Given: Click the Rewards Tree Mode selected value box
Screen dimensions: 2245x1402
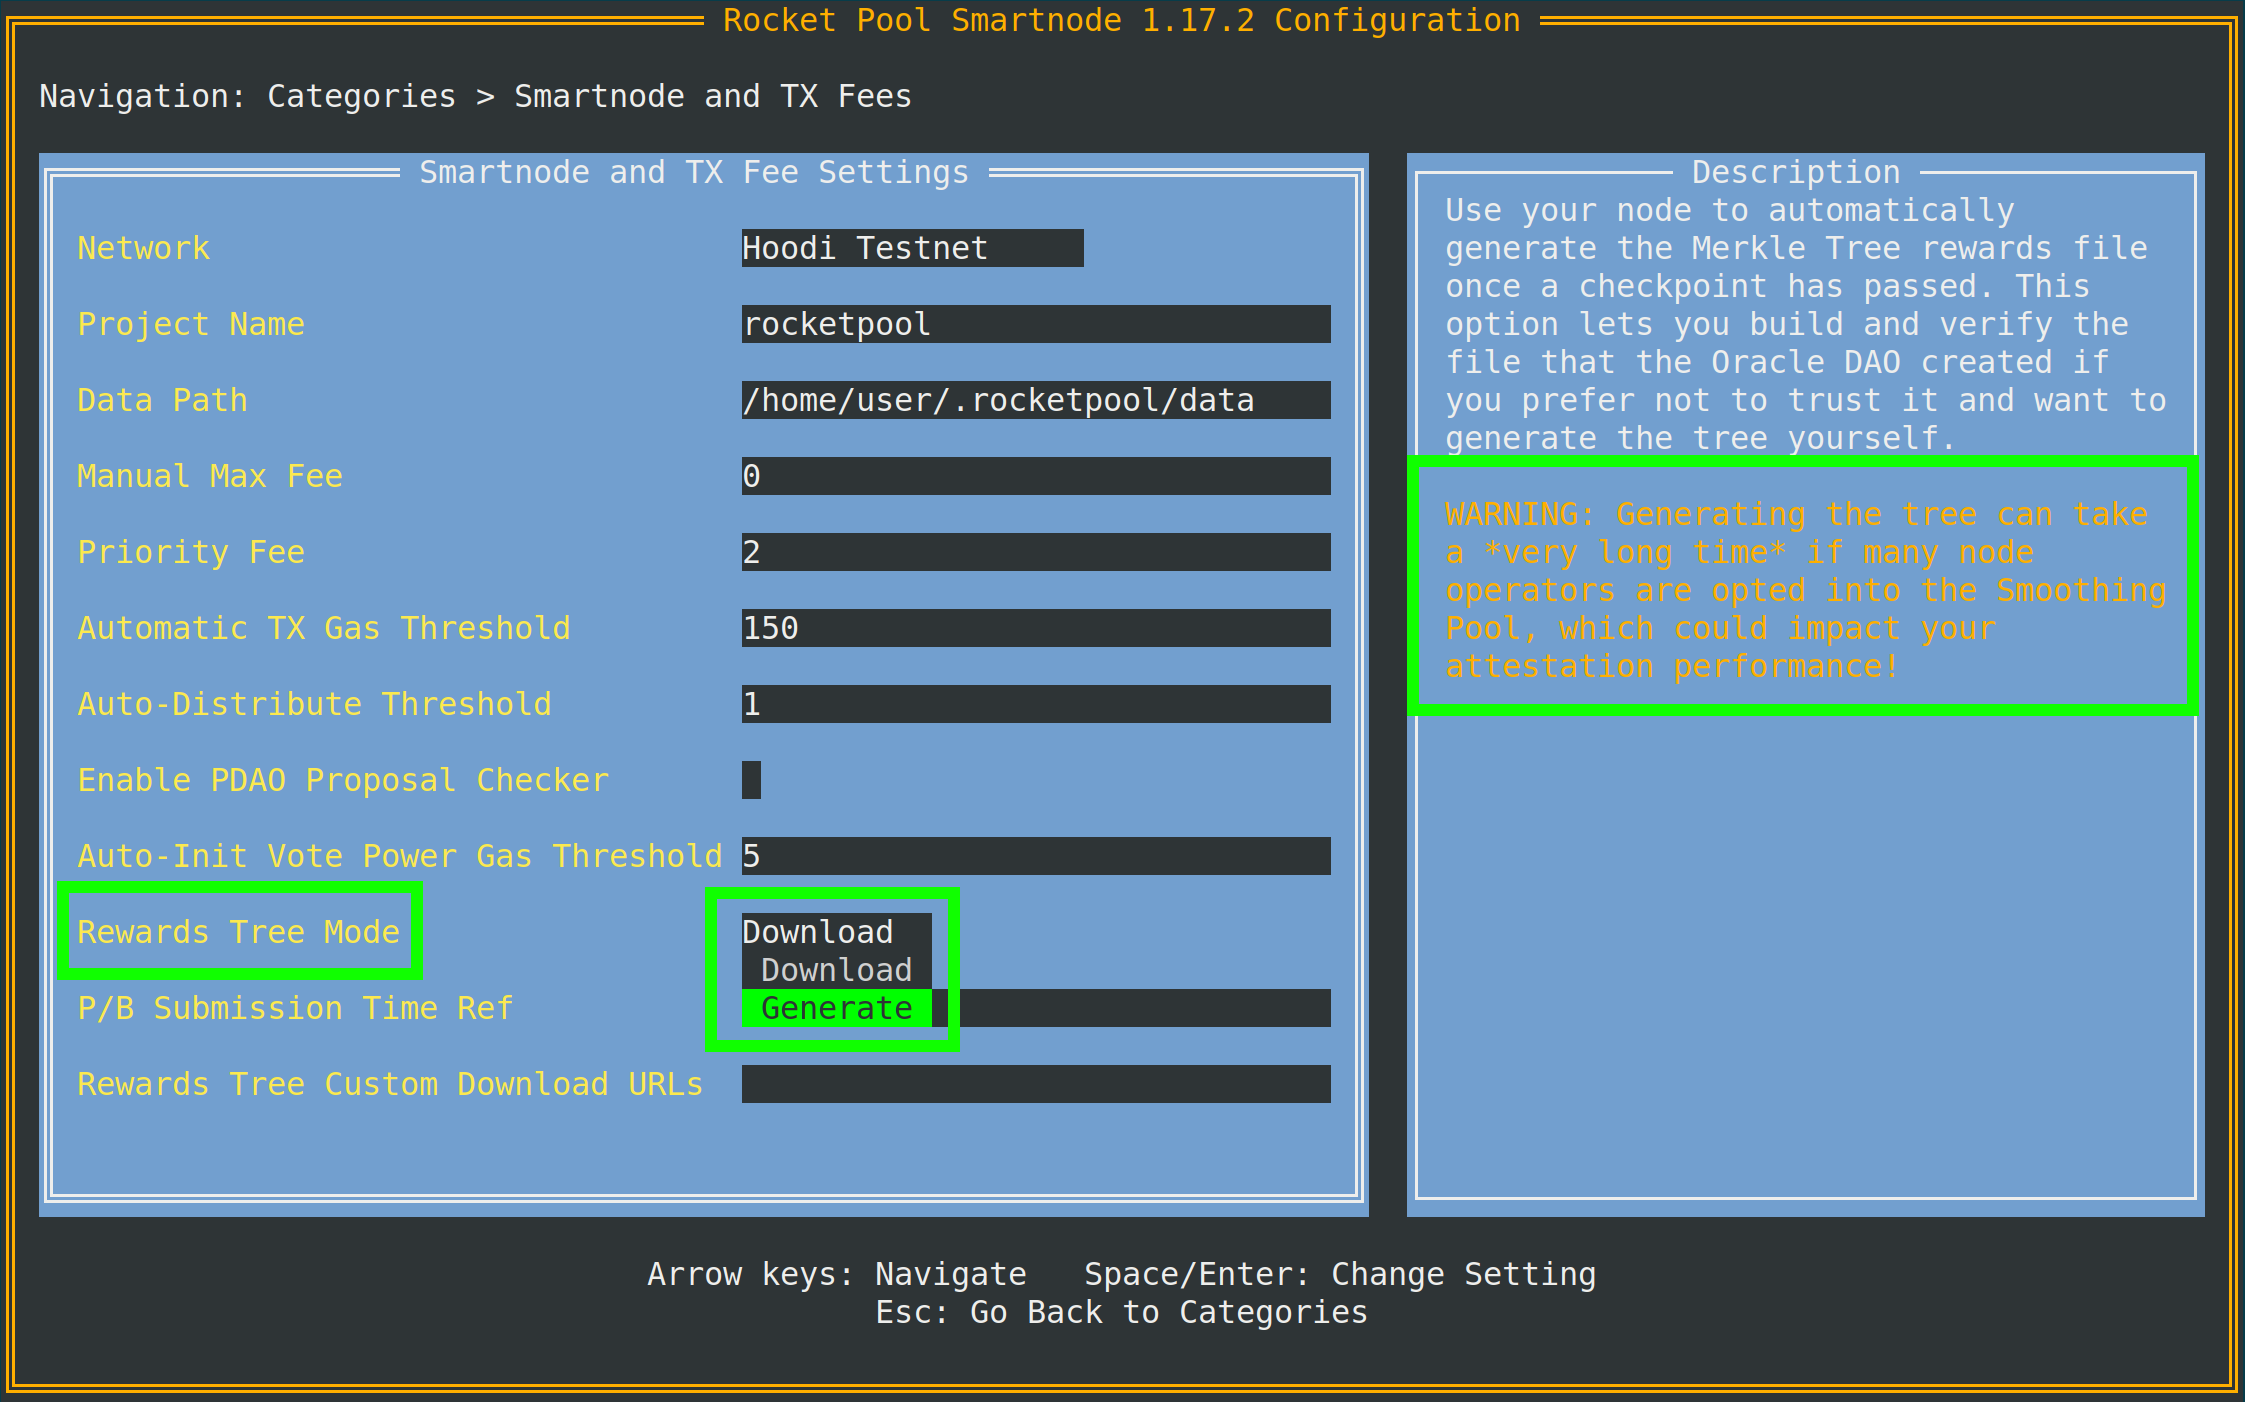Looking at the screenshot, I should point(836,932).
